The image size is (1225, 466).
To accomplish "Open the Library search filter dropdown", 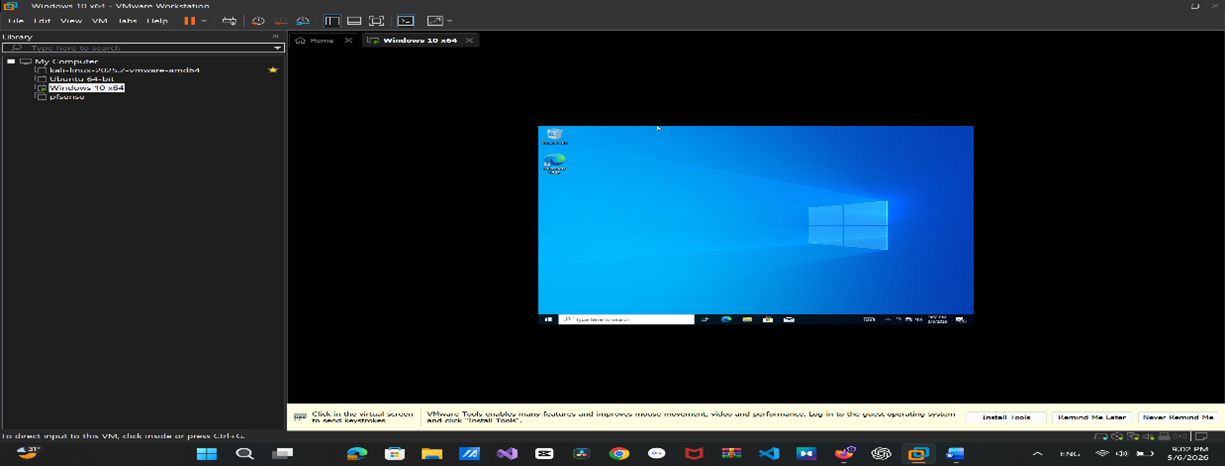I will pos(278,47).
